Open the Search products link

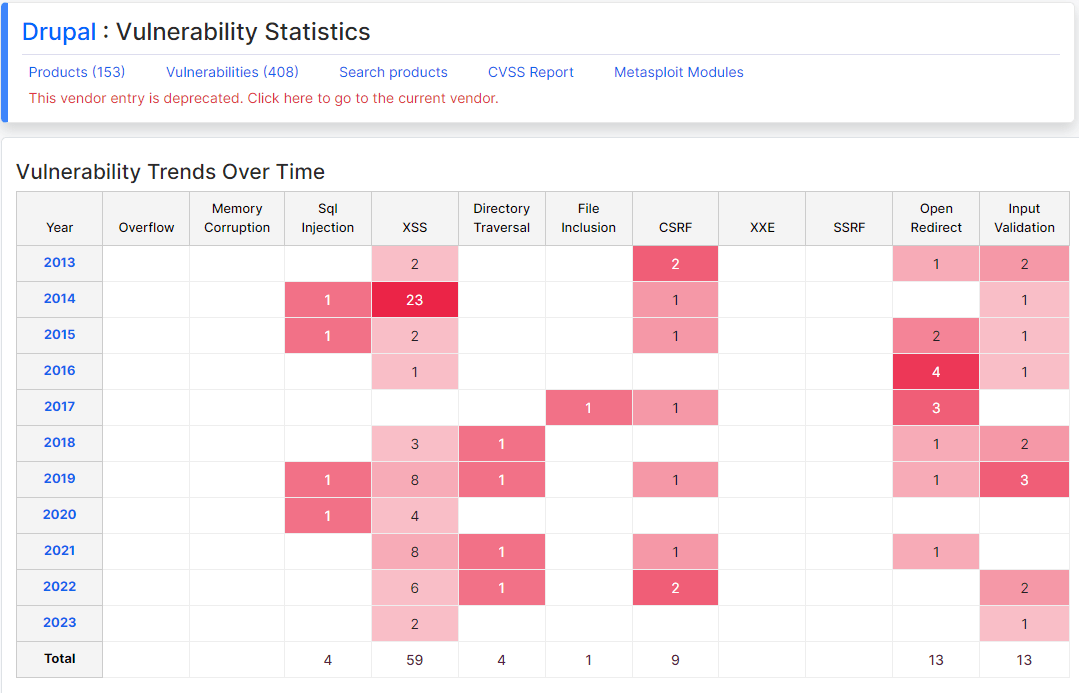coord(393,72)
